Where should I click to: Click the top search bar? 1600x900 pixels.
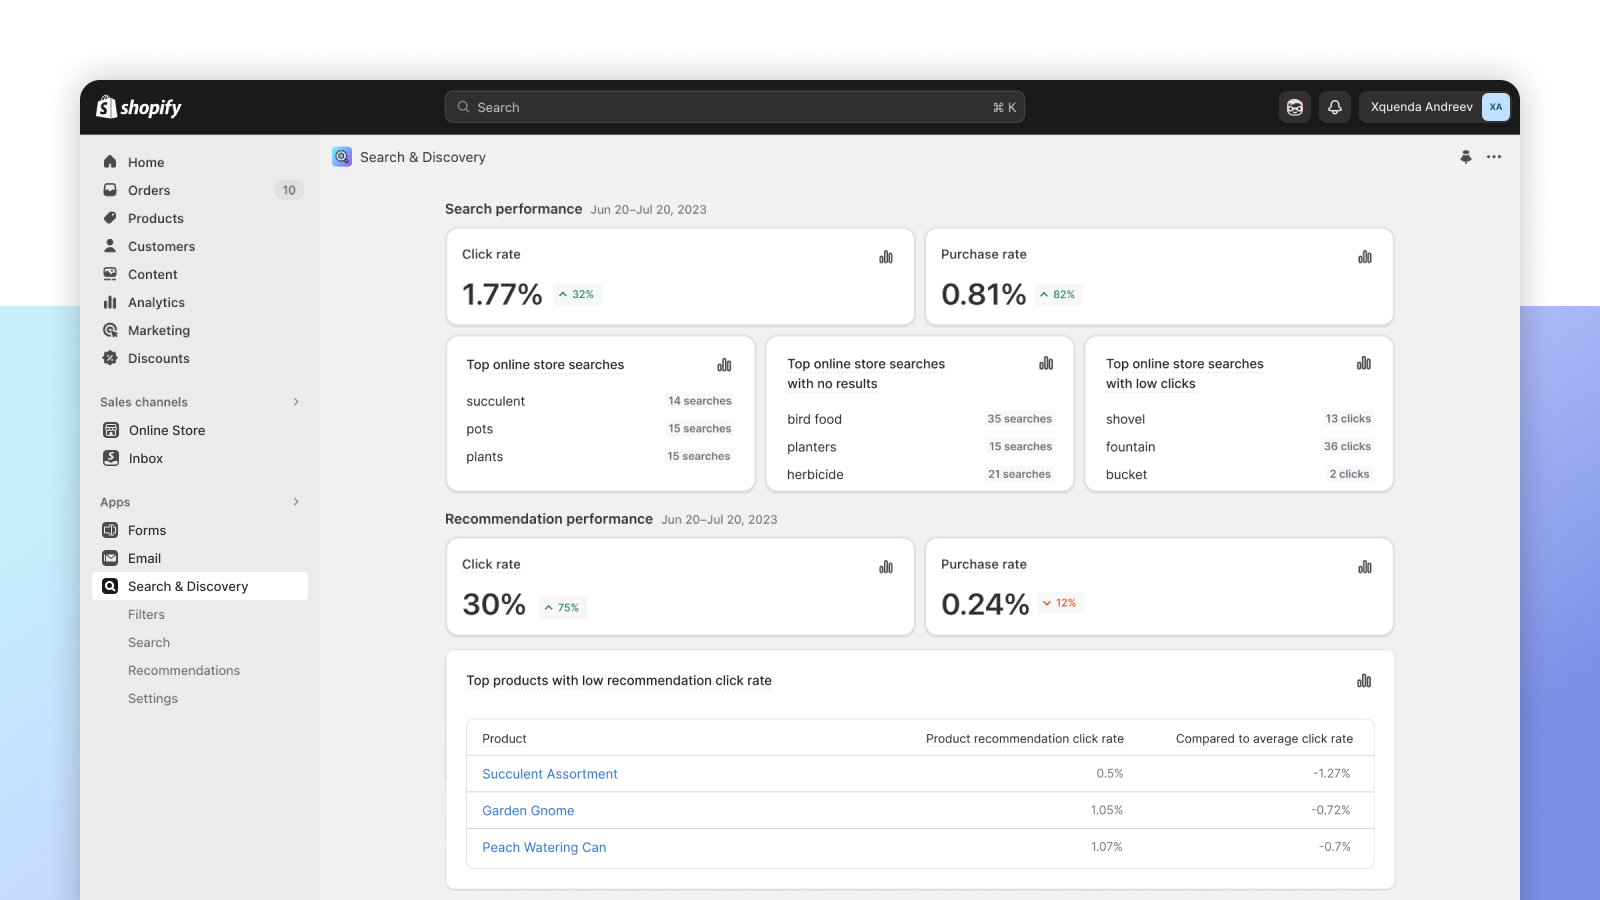[x=735, y=106]
